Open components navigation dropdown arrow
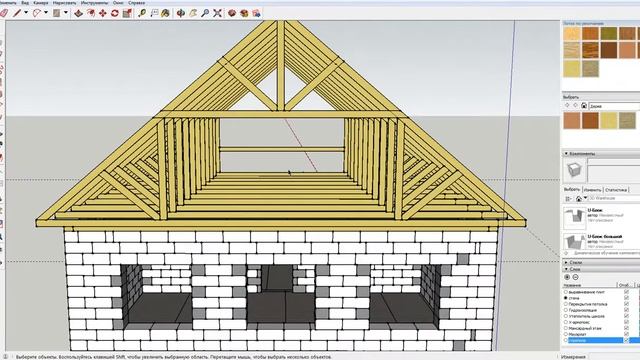640x360 pixels. point(585,198)
